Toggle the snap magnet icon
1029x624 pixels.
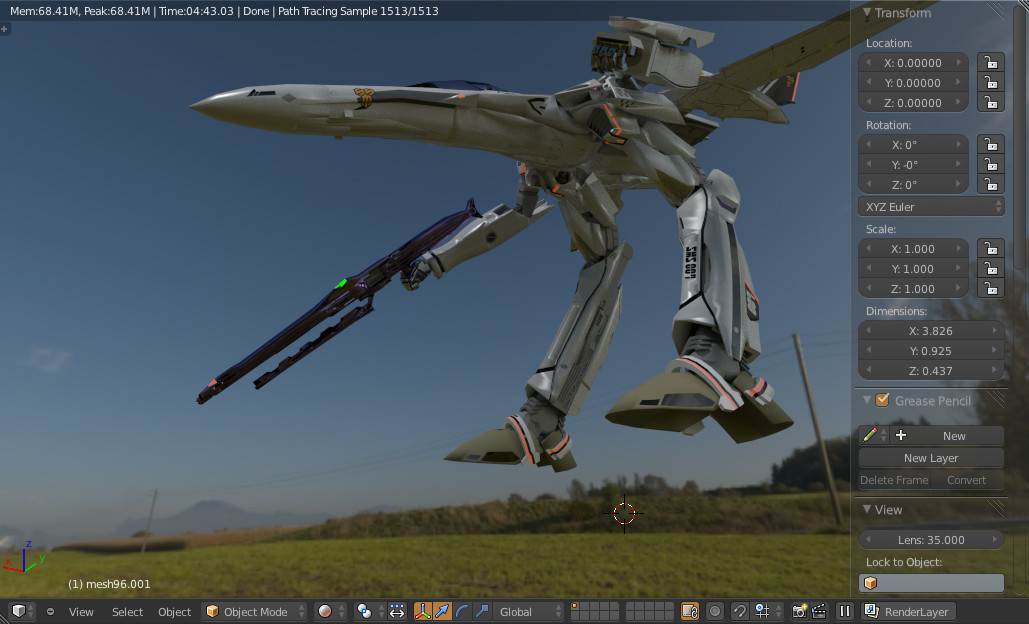[740, 612]
